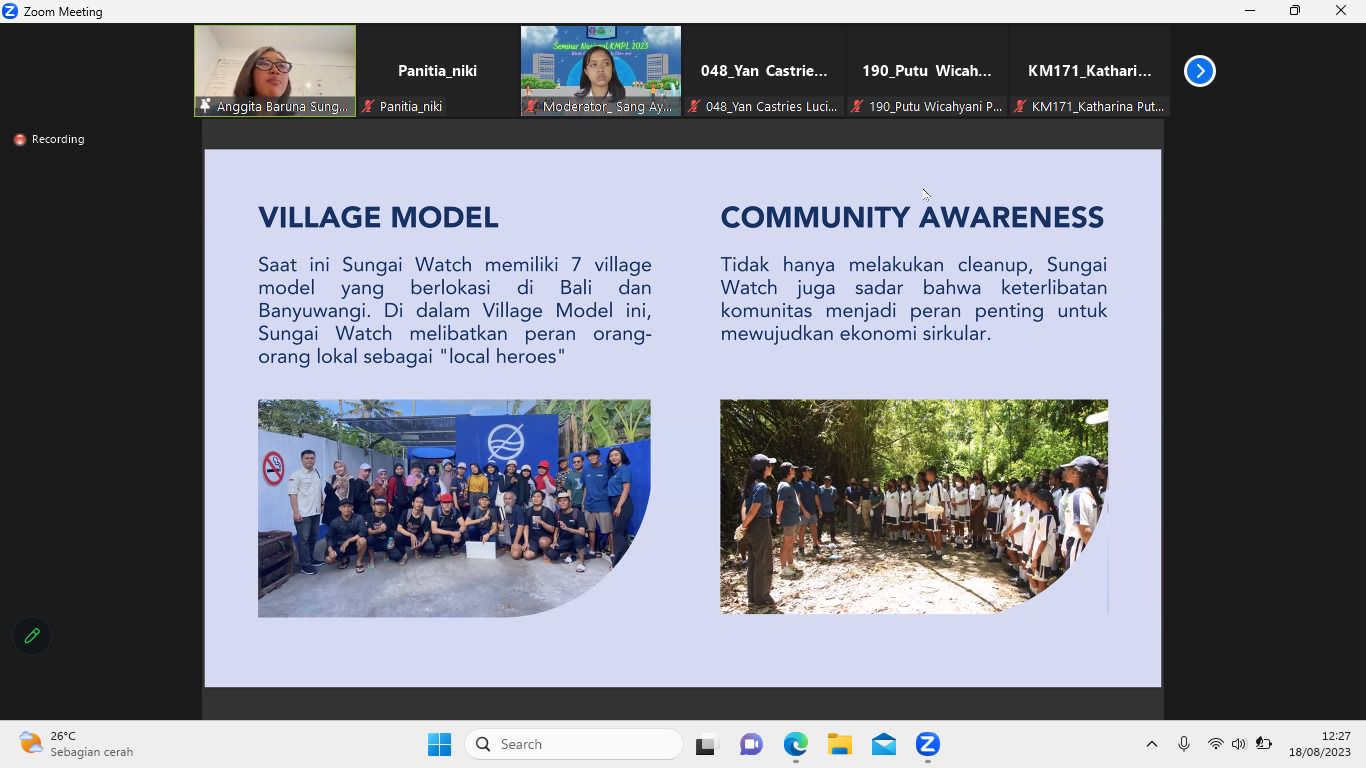This screenshot has height=768, width=1366.
Task: Click muted mic icon of Panitia_niki
Action: [x=369, y=106]
